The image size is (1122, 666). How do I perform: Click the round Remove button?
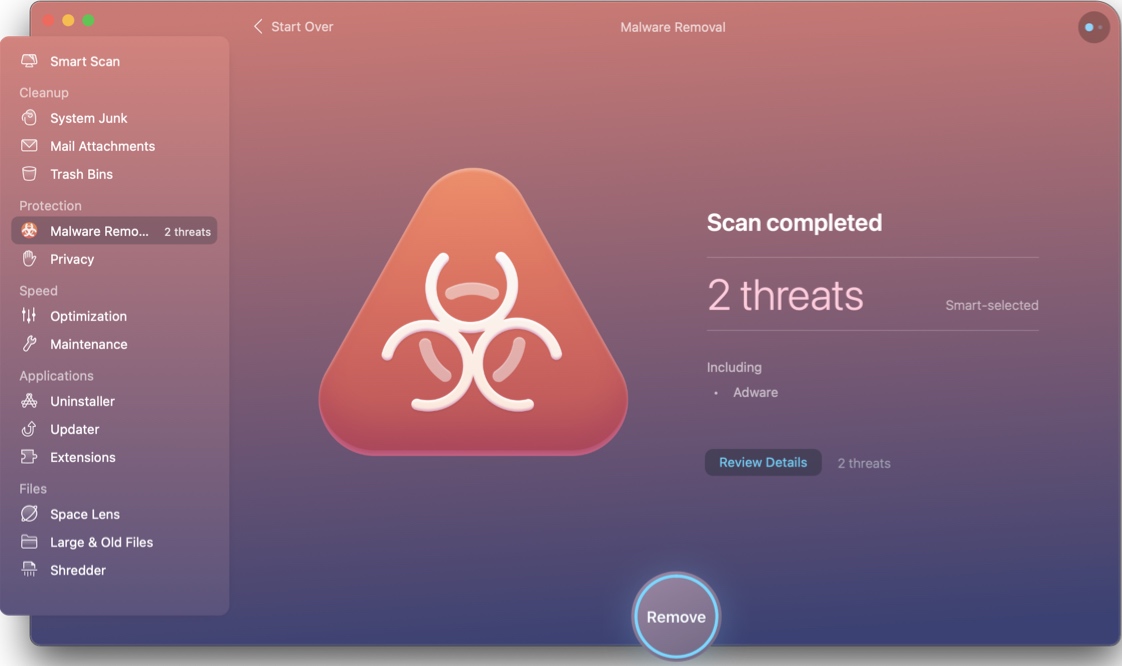tap(676, 616)
